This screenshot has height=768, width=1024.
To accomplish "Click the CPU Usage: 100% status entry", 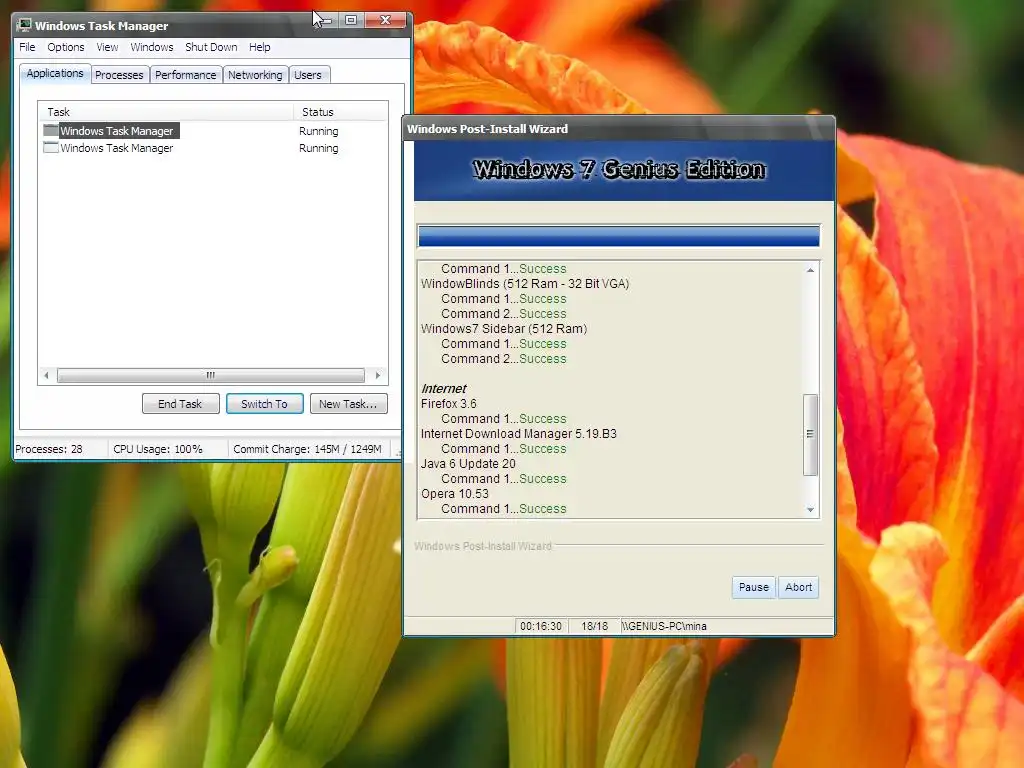I will pyautogui.click(x=158, y=449).
